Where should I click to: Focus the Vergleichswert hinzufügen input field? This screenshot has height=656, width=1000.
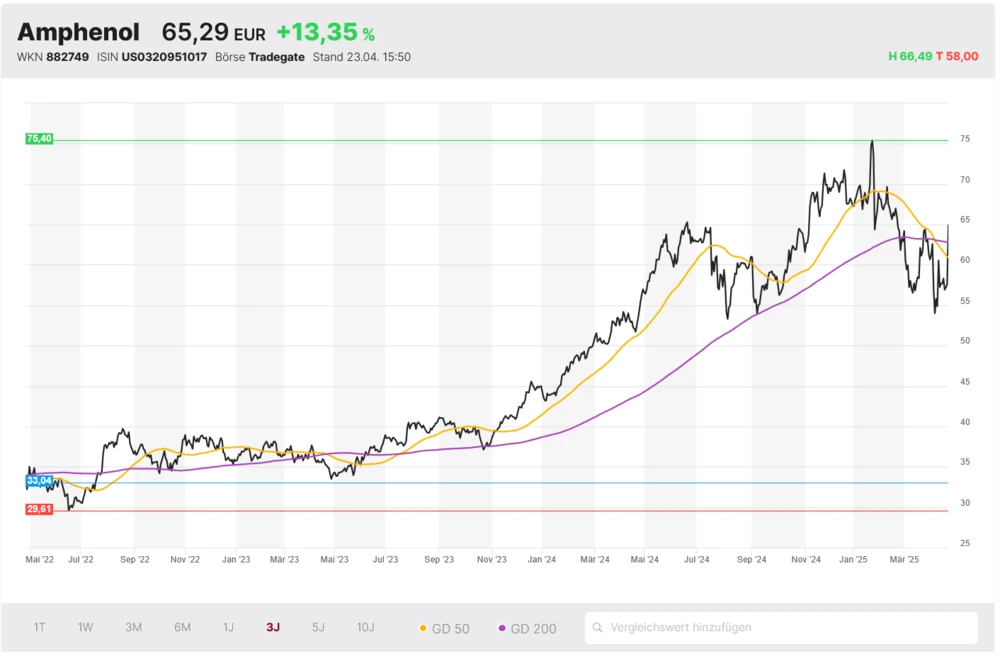click(x=790, y=628)
